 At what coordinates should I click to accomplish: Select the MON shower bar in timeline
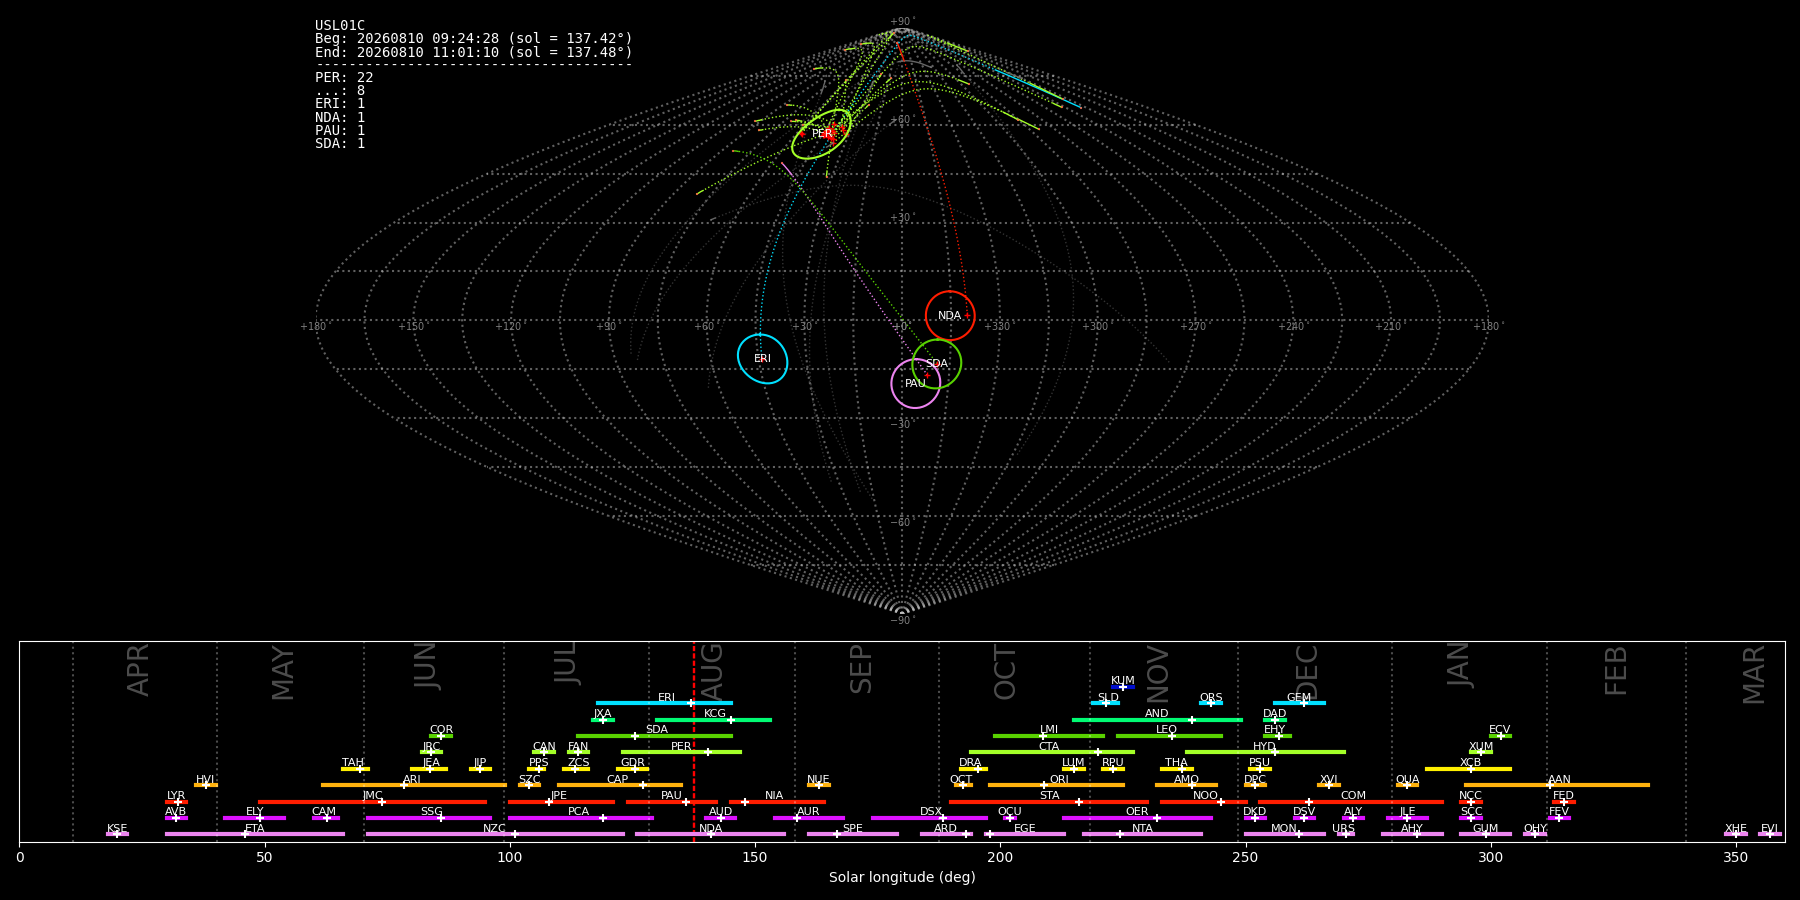point(1284,834)
